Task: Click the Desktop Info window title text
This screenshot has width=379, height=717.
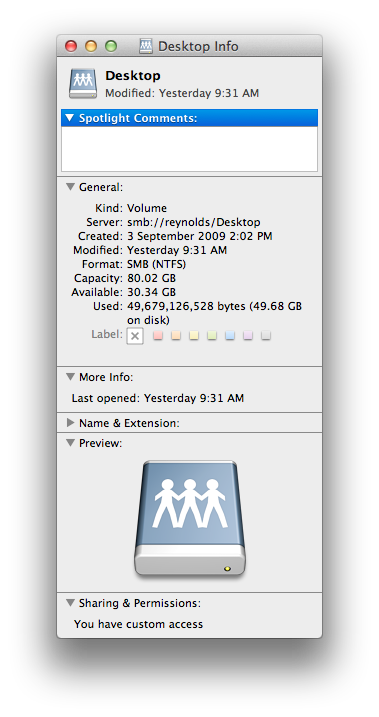Action: click(x=198, y=47)
